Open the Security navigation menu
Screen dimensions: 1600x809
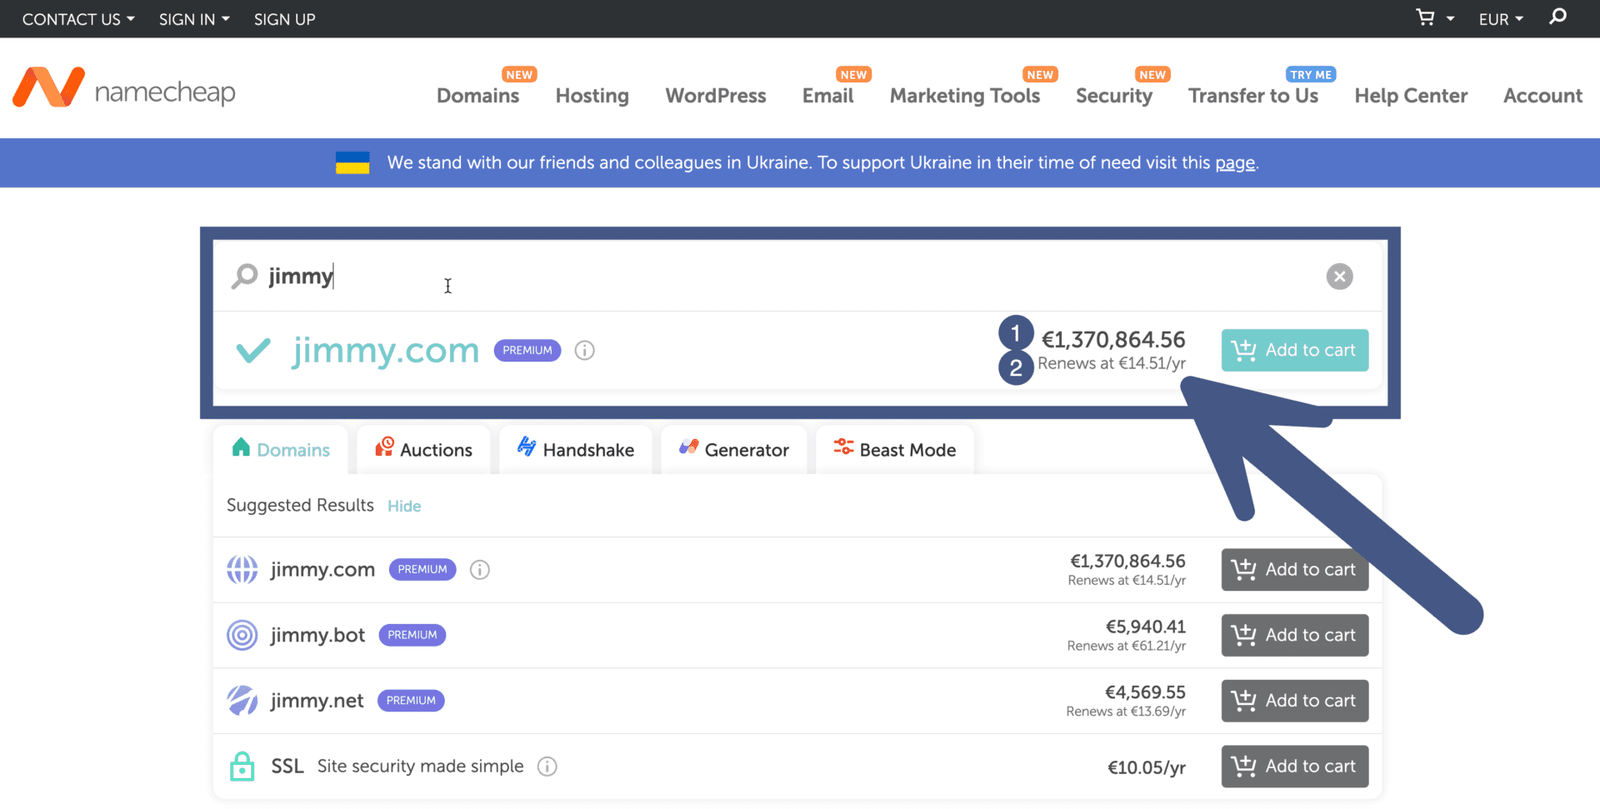(1114, 96)
